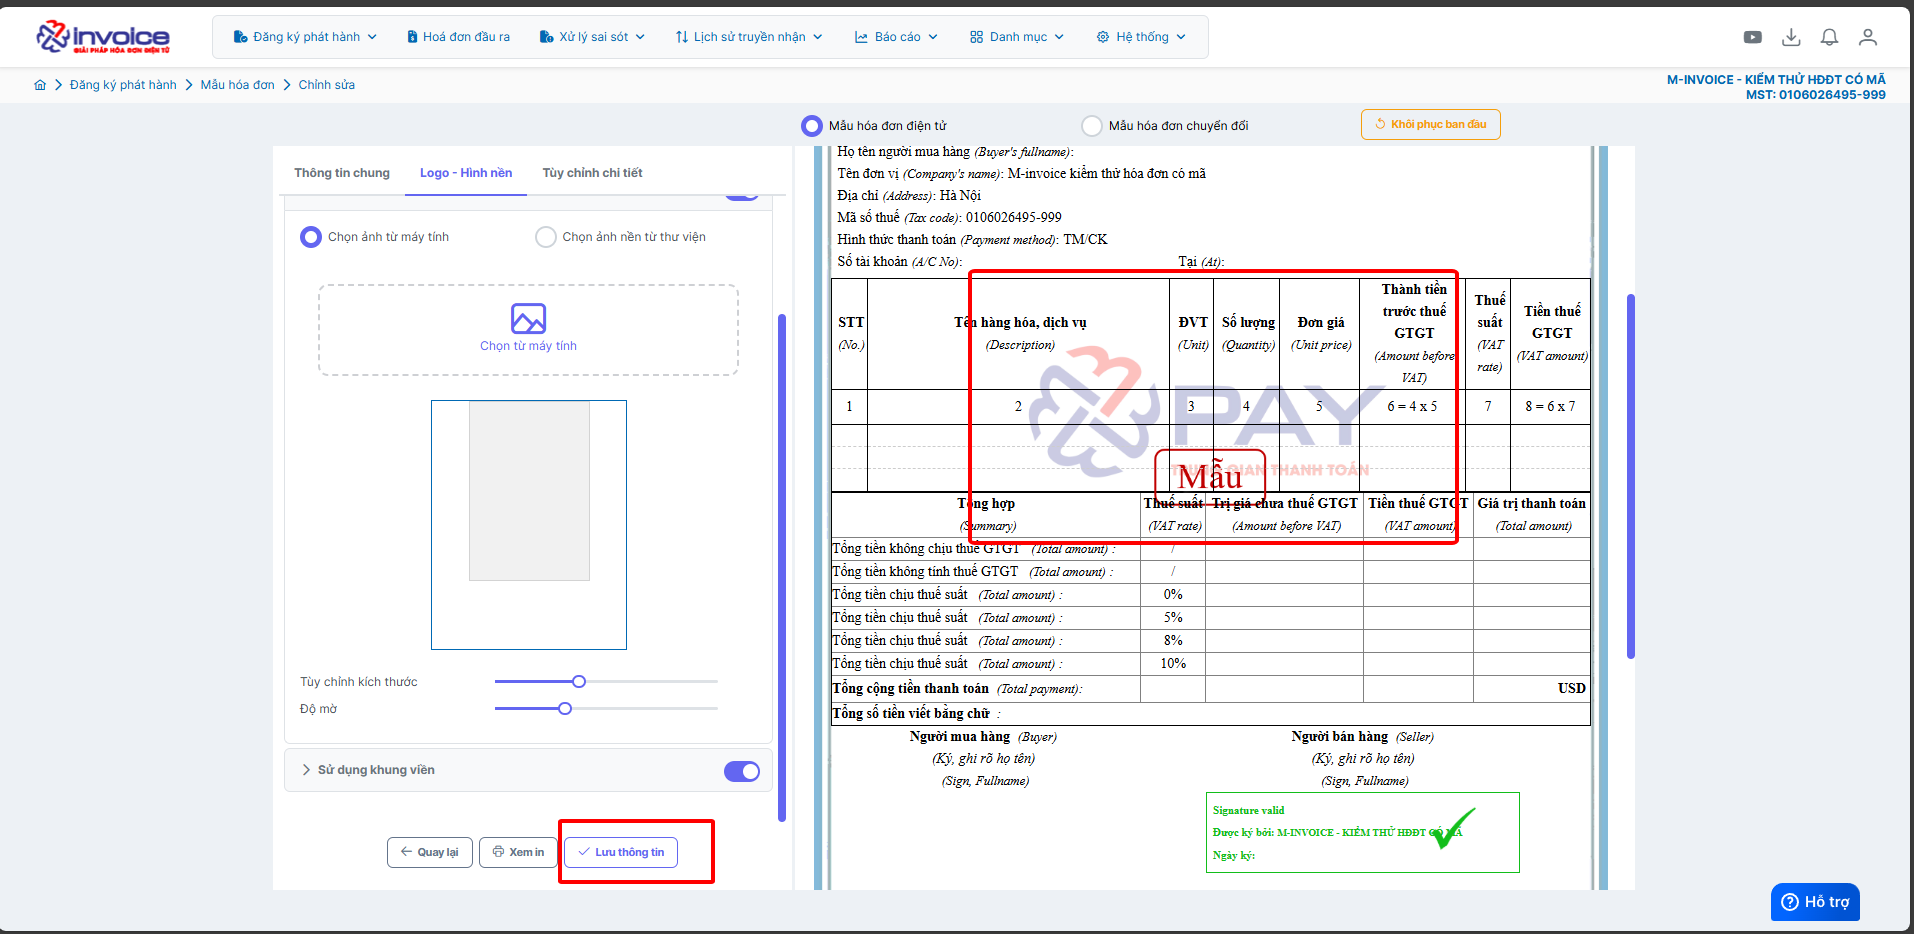Click Lưu thông tin button
The image size is (1914, 934).
[621, 852]
